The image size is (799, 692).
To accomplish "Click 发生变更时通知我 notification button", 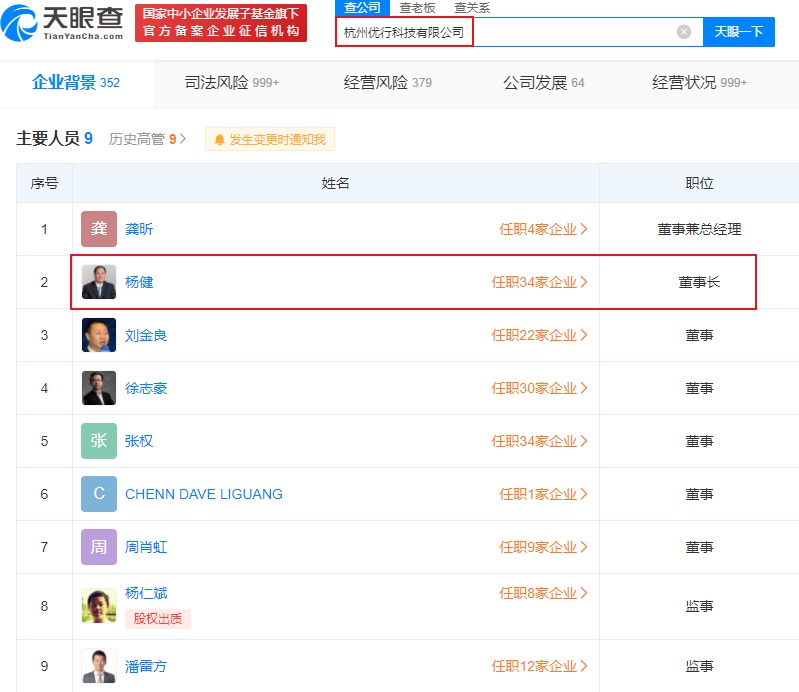I will 270,139.
